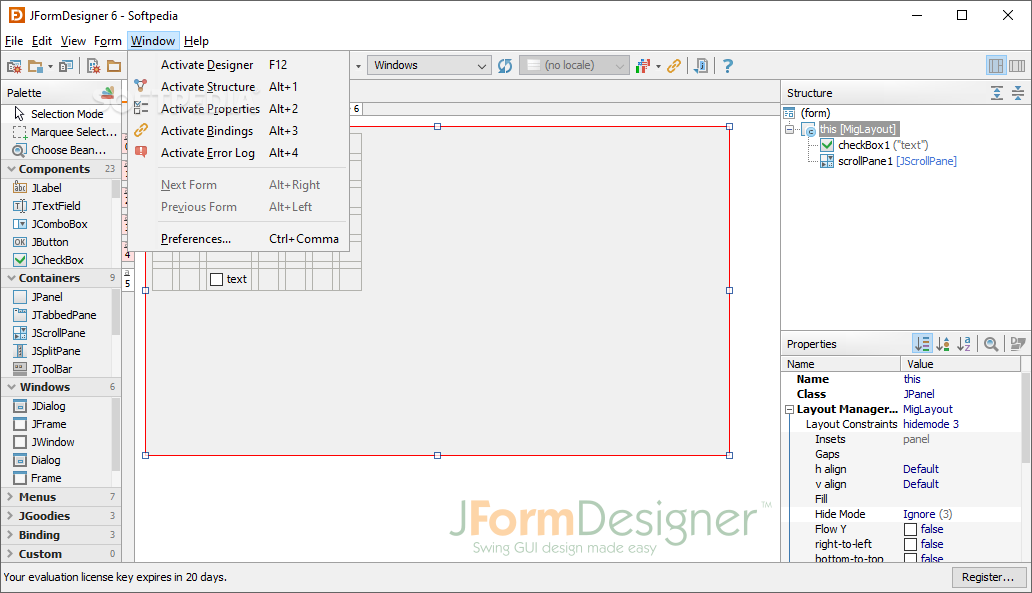Image resolution: width=1032 pixels, height=593 pixels.
Task: Open the (no locale) combo box
Action: click(574, 65)
